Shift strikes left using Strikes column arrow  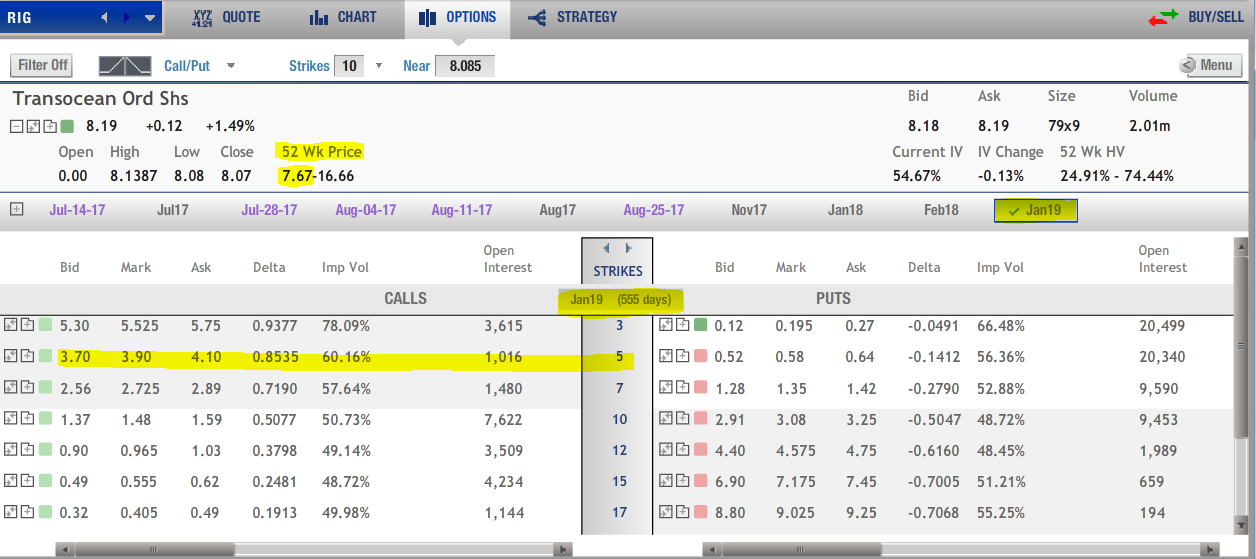coord(605,248)
